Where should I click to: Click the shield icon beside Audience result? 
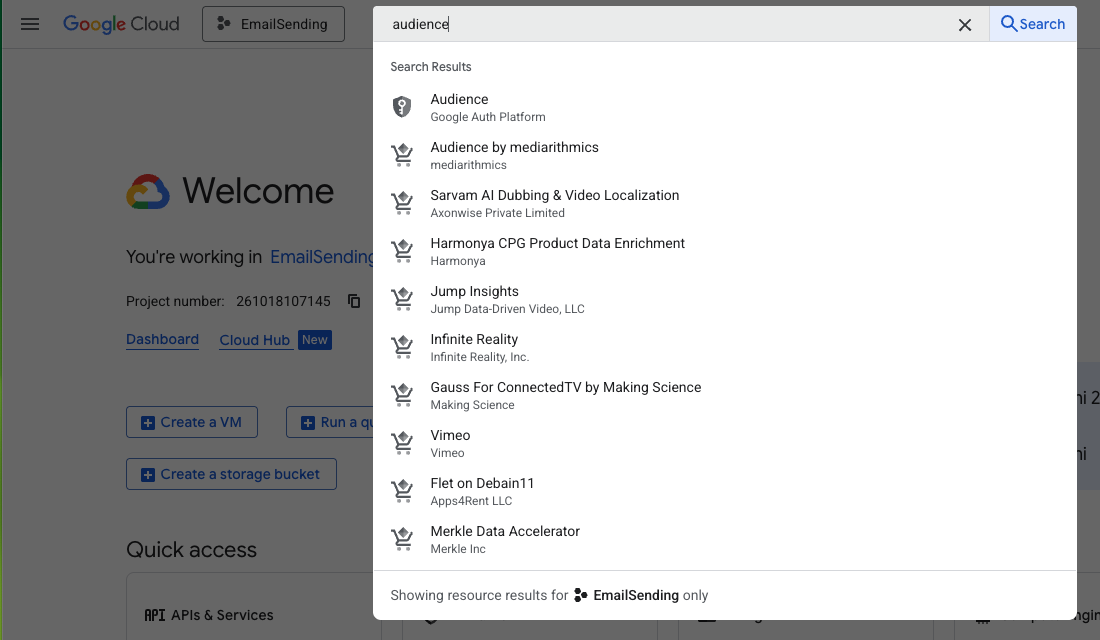[x=402, y=107]
